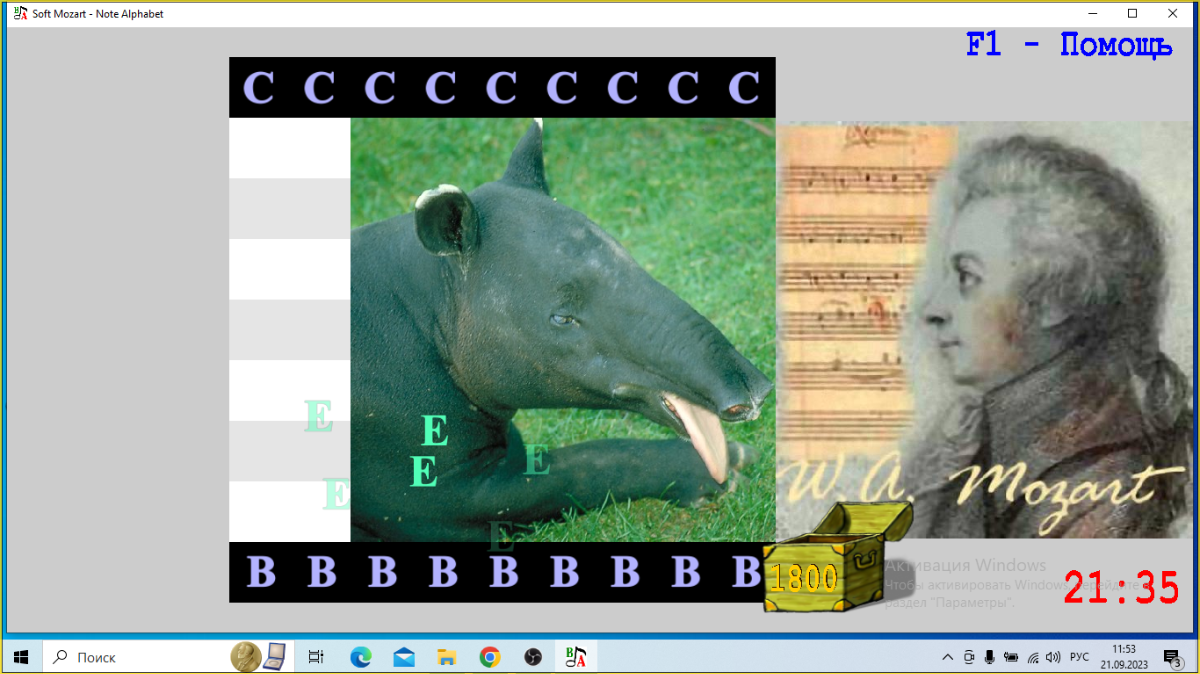The image size is (1200, 674).
Task: Click the Meet Now camera tray icon
Action: coord(969,657)
